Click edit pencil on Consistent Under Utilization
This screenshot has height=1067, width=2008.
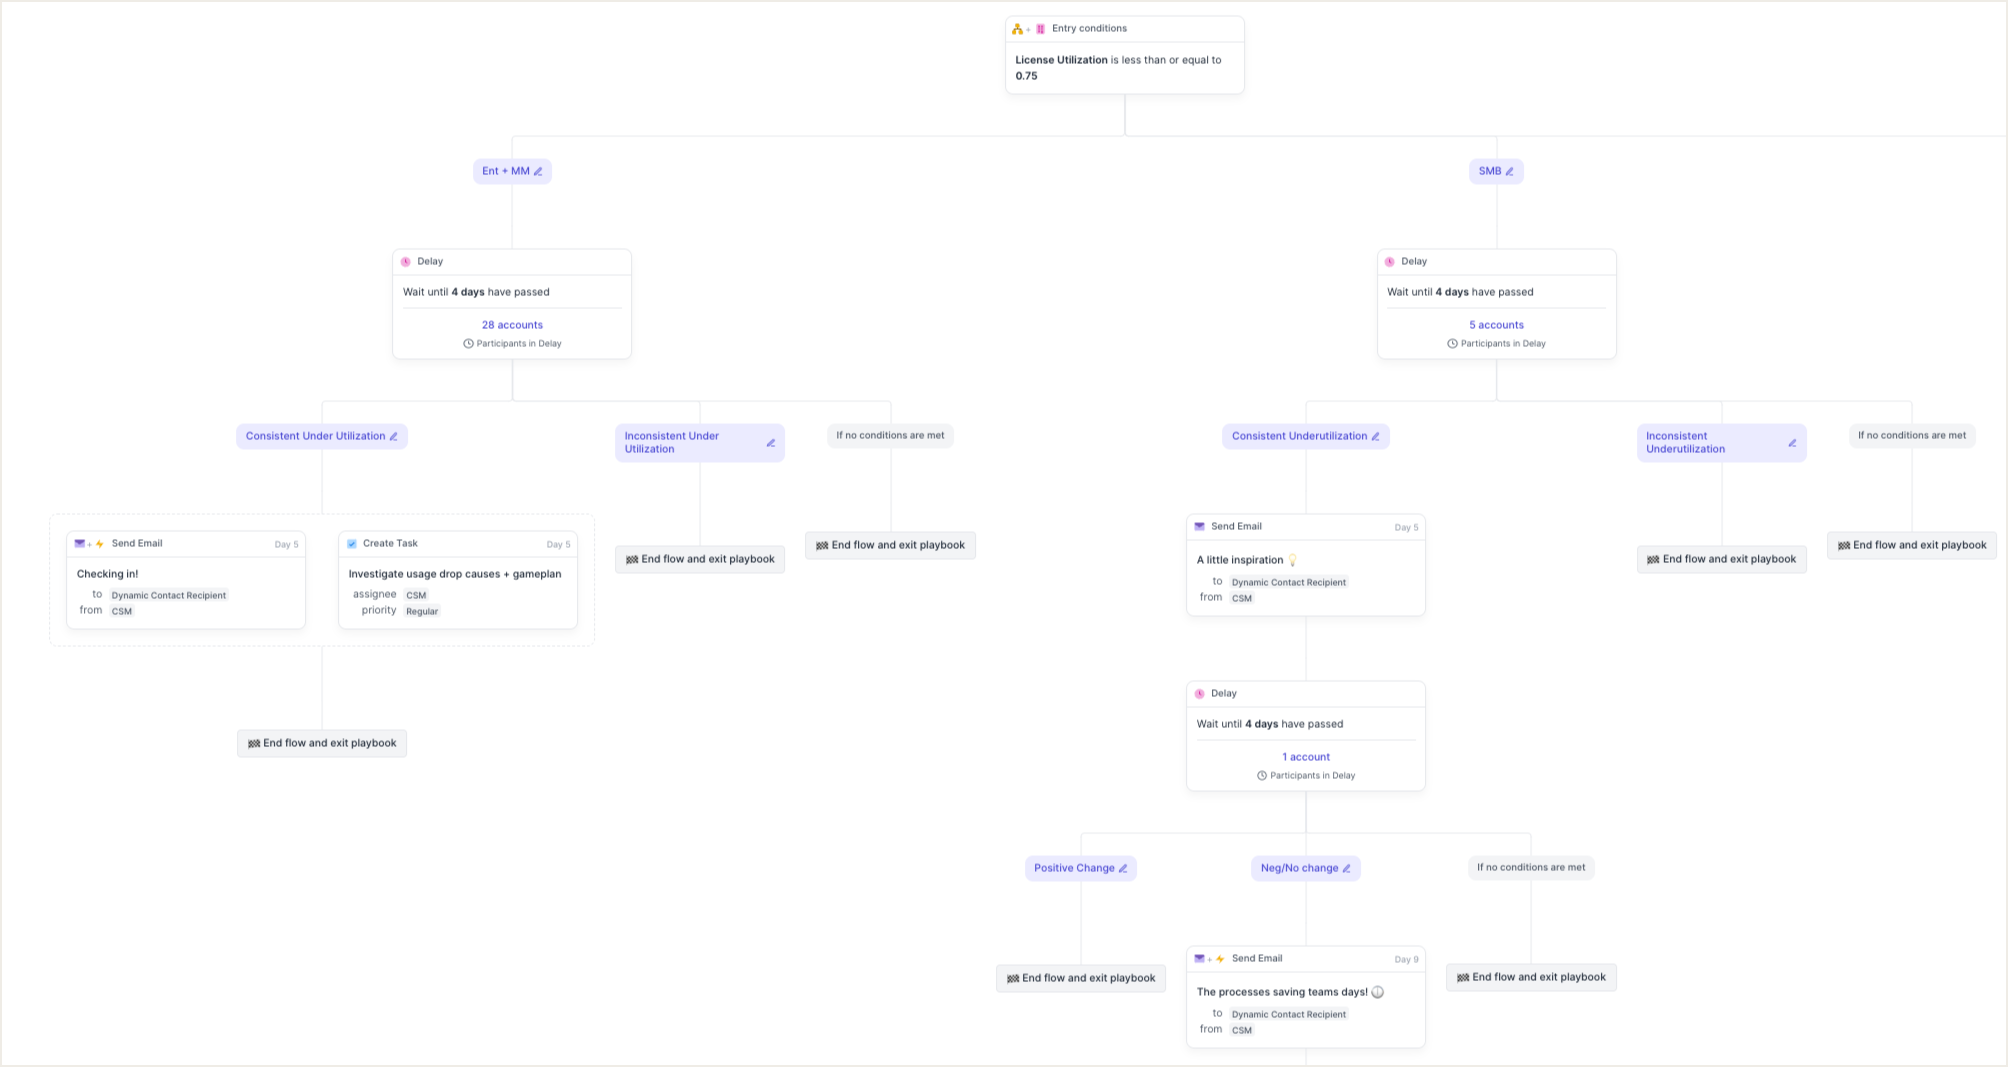click(394, 437)
